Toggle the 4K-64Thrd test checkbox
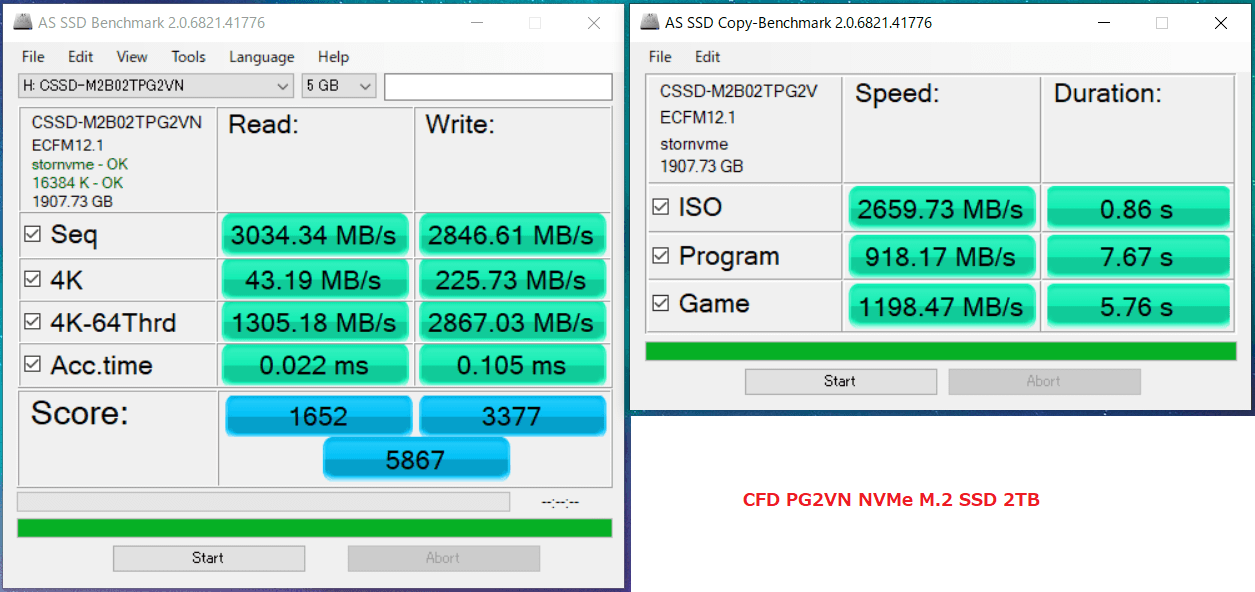The height and width of the screenshot is (592, 1255). pos(32,322)
